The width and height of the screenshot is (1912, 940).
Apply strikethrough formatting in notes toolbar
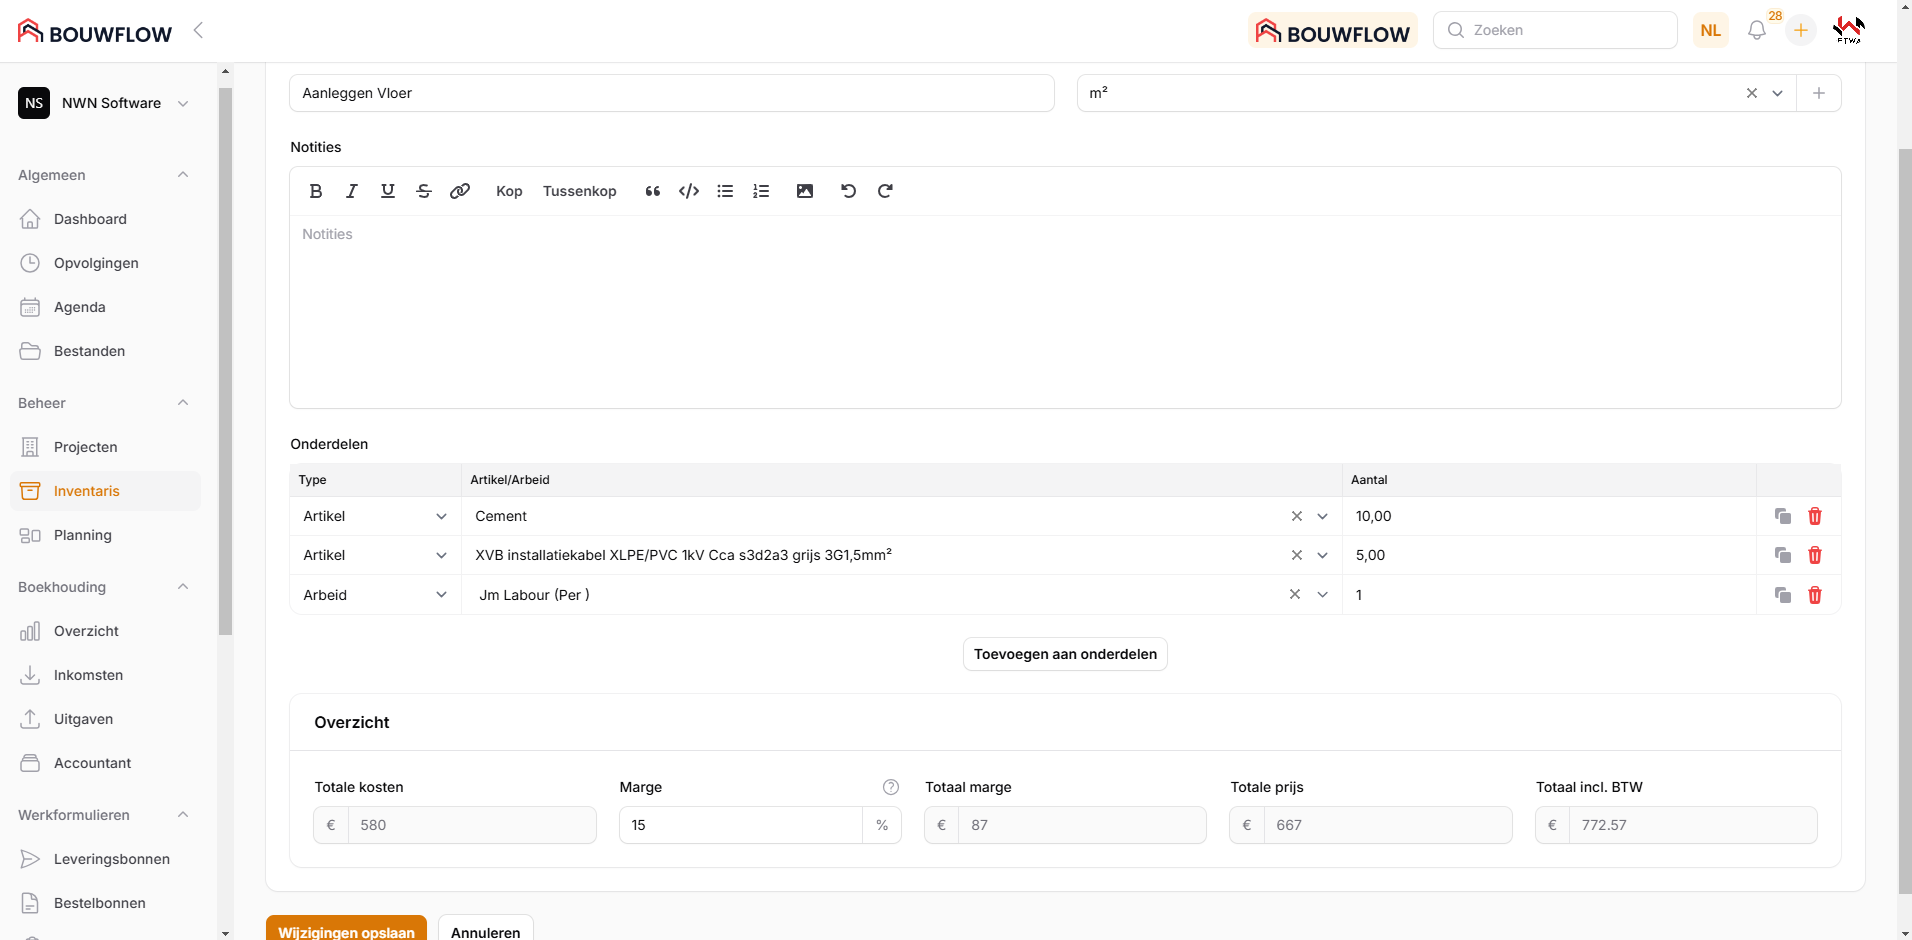coord(424,191)
